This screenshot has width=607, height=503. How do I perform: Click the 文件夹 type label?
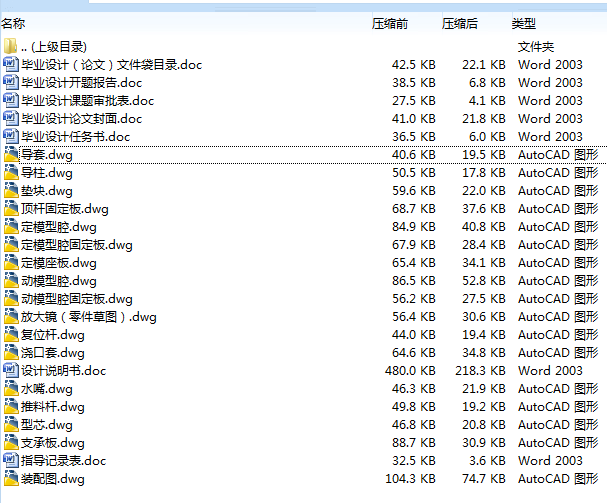[x=536, y=47]
